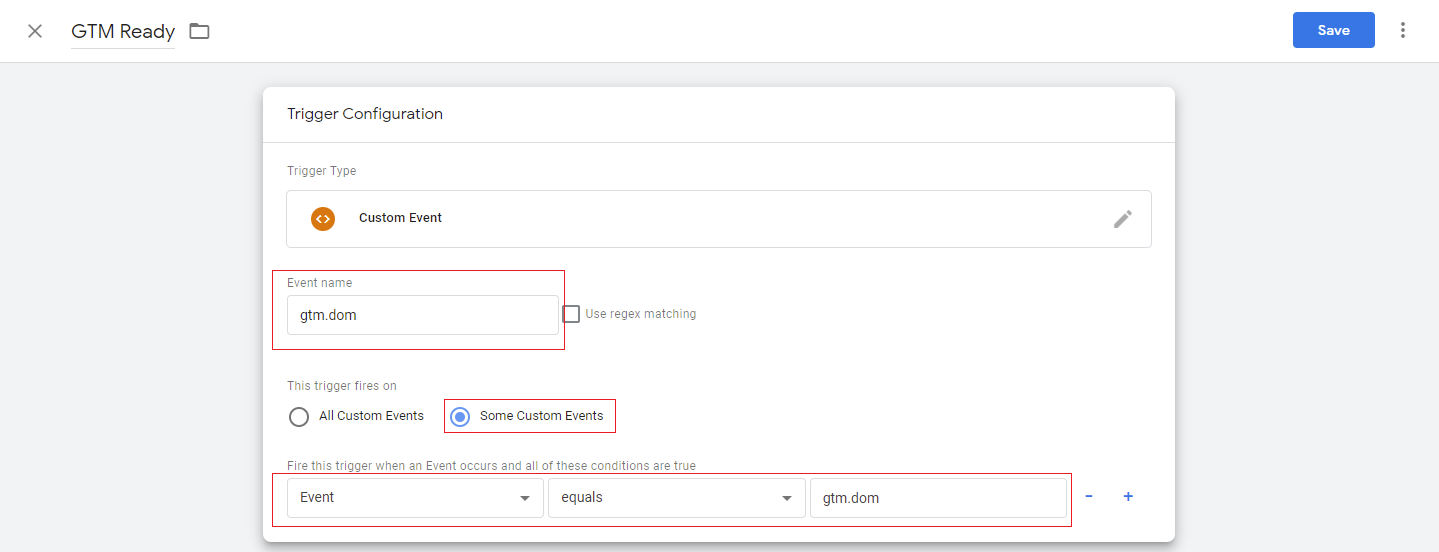
Task: Add a new condition with the plus icon
Action: pos(1128,496)
